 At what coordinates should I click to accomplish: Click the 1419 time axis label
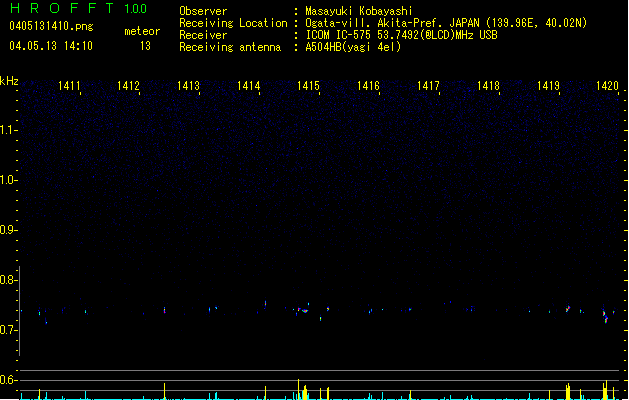click(548, 86)
